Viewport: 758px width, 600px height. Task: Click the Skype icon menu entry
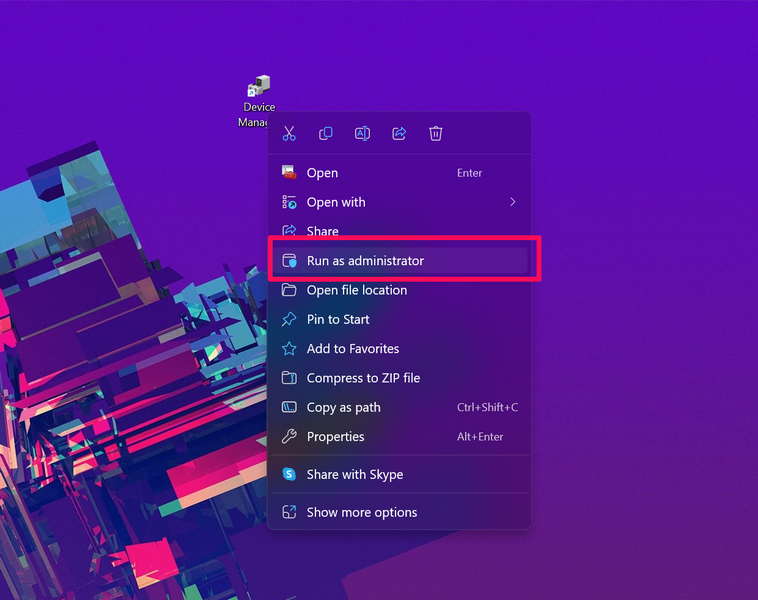[289, 475]
